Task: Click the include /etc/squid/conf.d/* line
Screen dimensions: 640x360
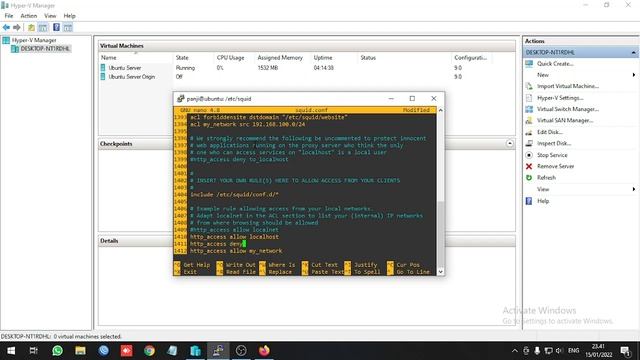Action: [x=234, y=194]
